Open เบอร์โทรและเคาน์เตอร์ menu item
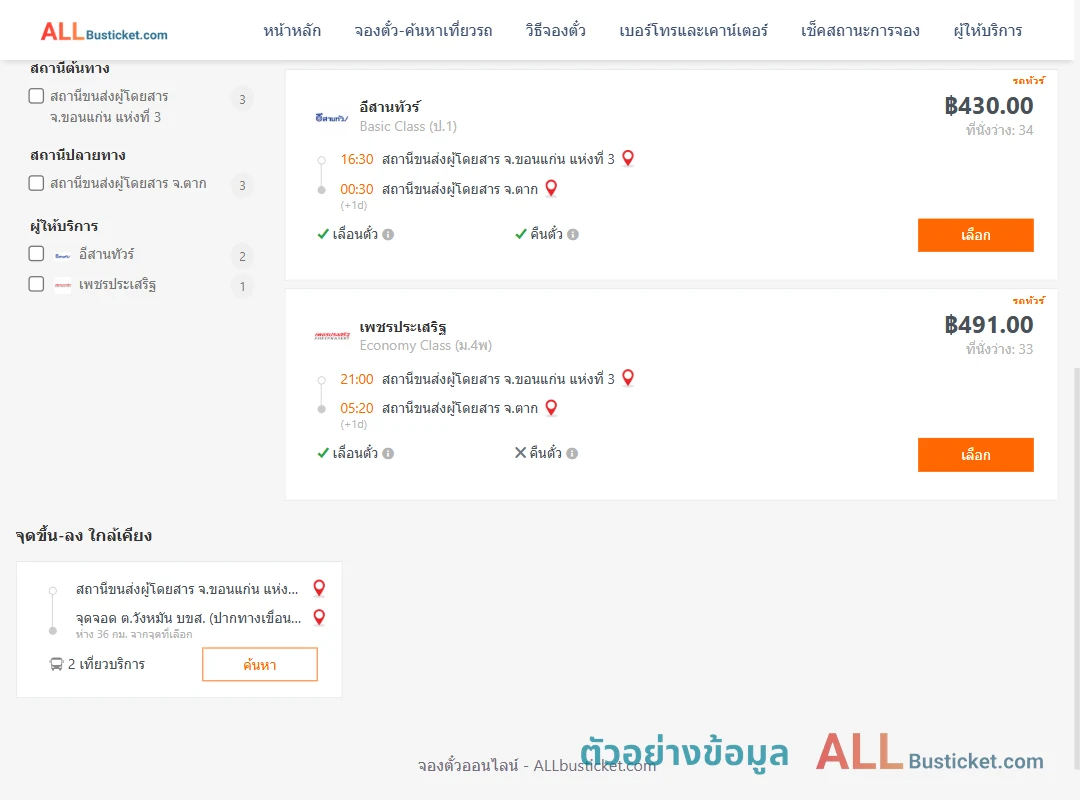1080x800 pixels. point(693,31)
